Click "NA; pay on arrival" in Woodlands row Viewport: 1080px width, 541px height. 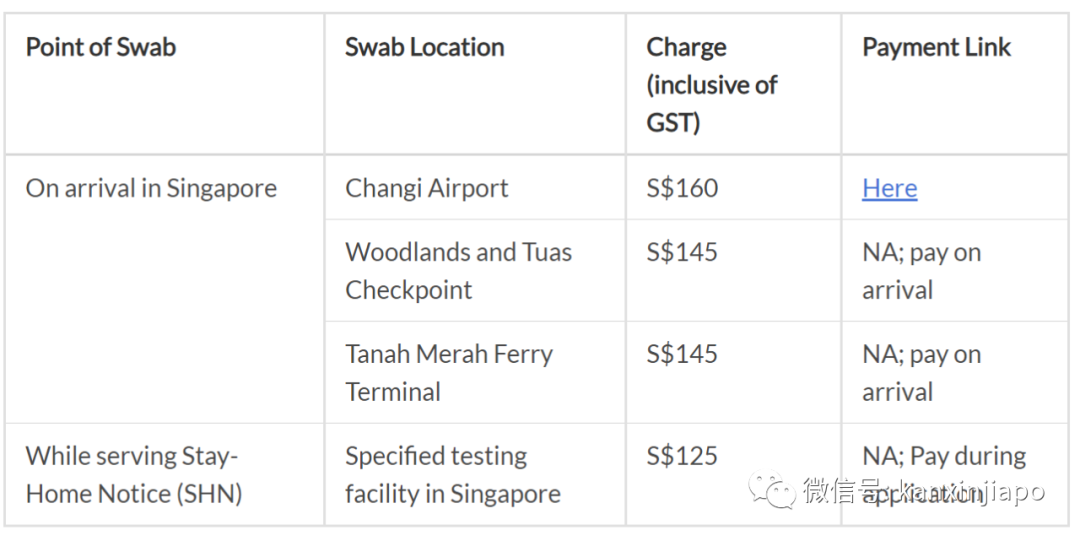coord(921,270)
